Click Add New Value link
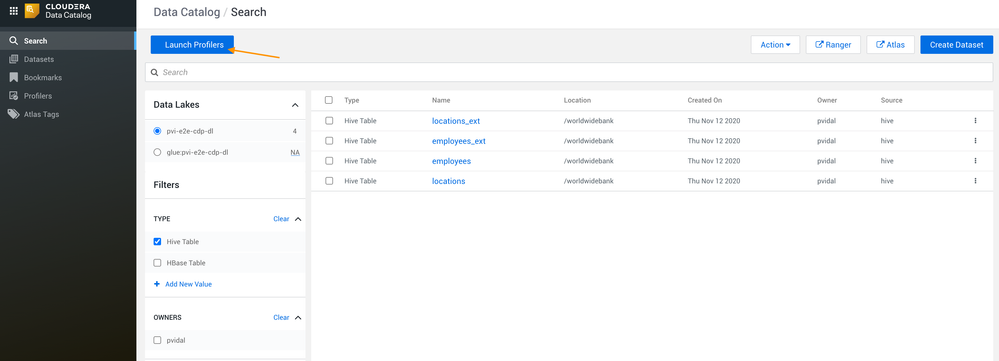 (x=183, y=284)
